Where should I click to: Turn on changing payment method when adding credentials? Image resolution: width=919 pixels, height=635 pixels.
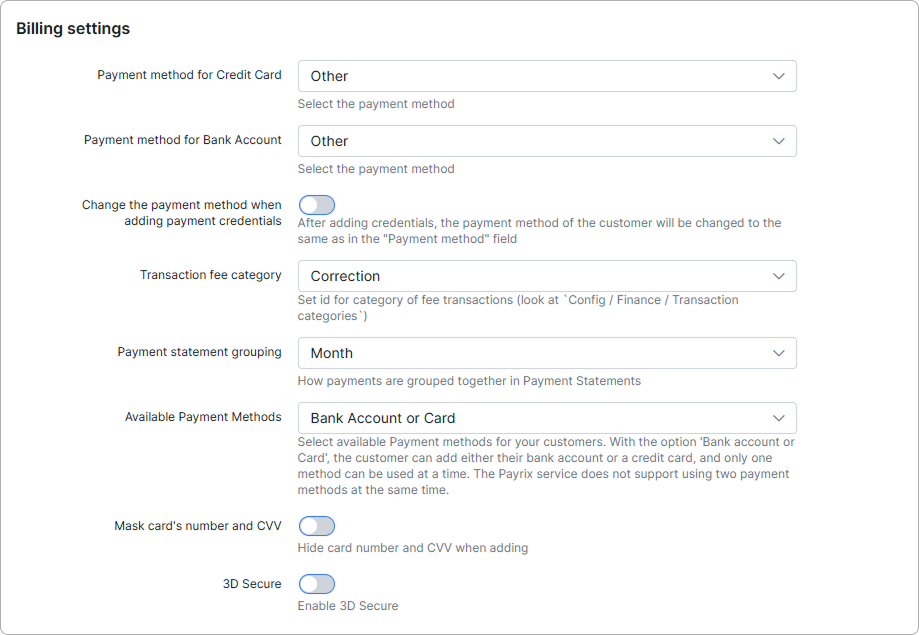317,204
